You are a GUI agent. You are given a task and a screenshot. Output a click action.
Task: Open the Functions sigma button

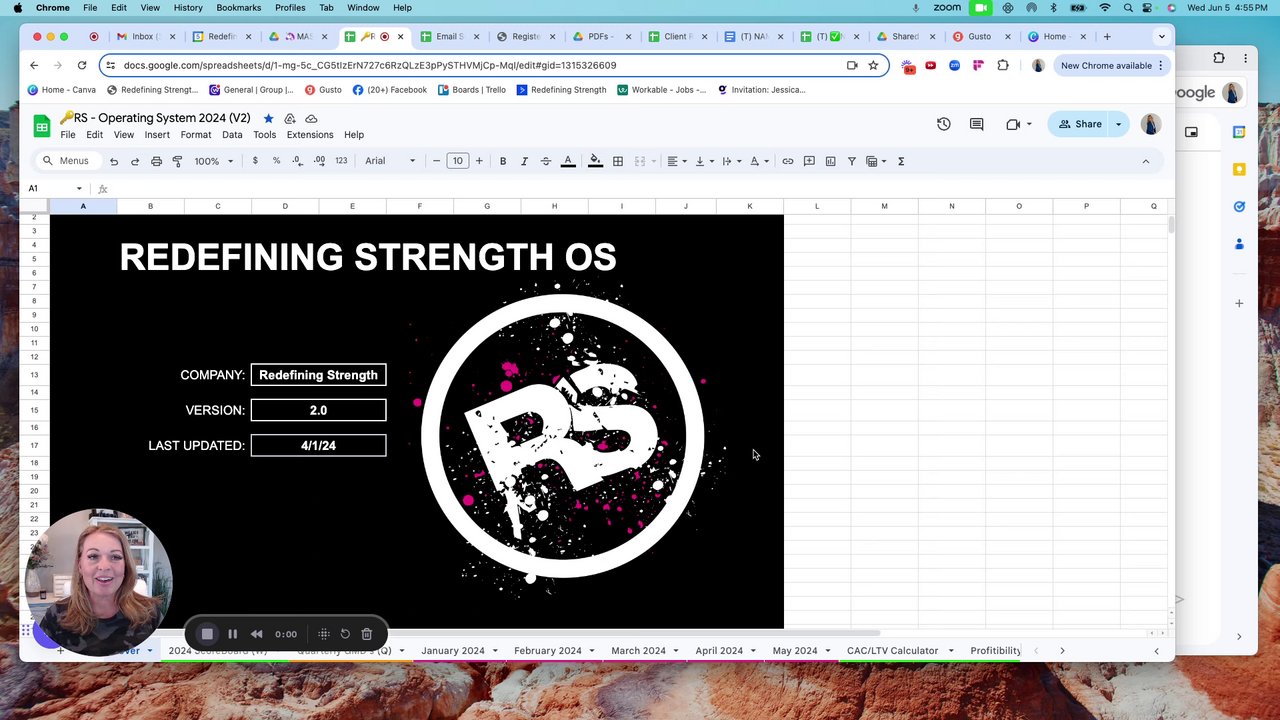pyautogui.click(x=901, y=161)
